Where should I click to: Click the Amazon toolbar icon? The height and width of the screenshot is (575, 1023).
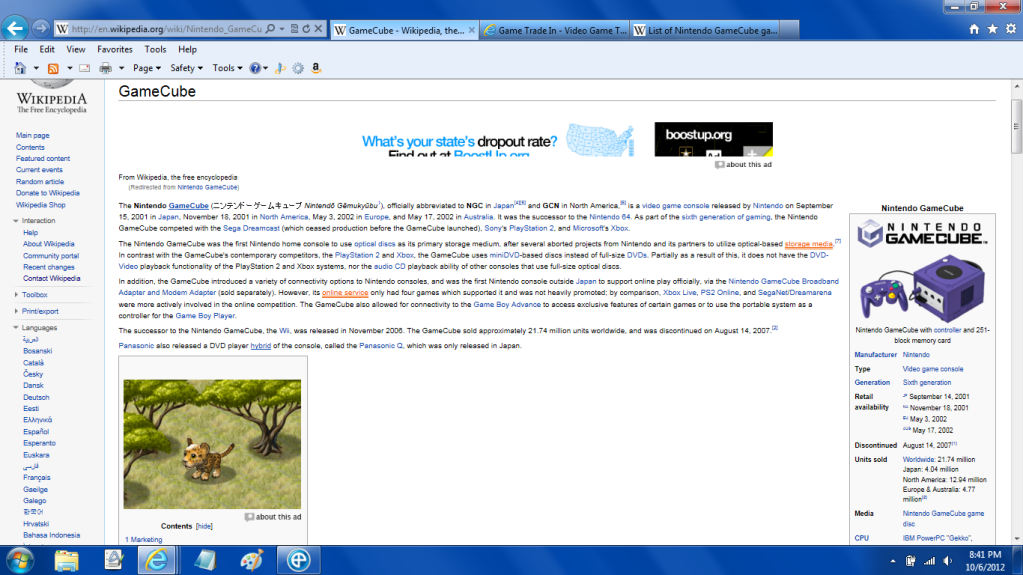click(316, 68)
